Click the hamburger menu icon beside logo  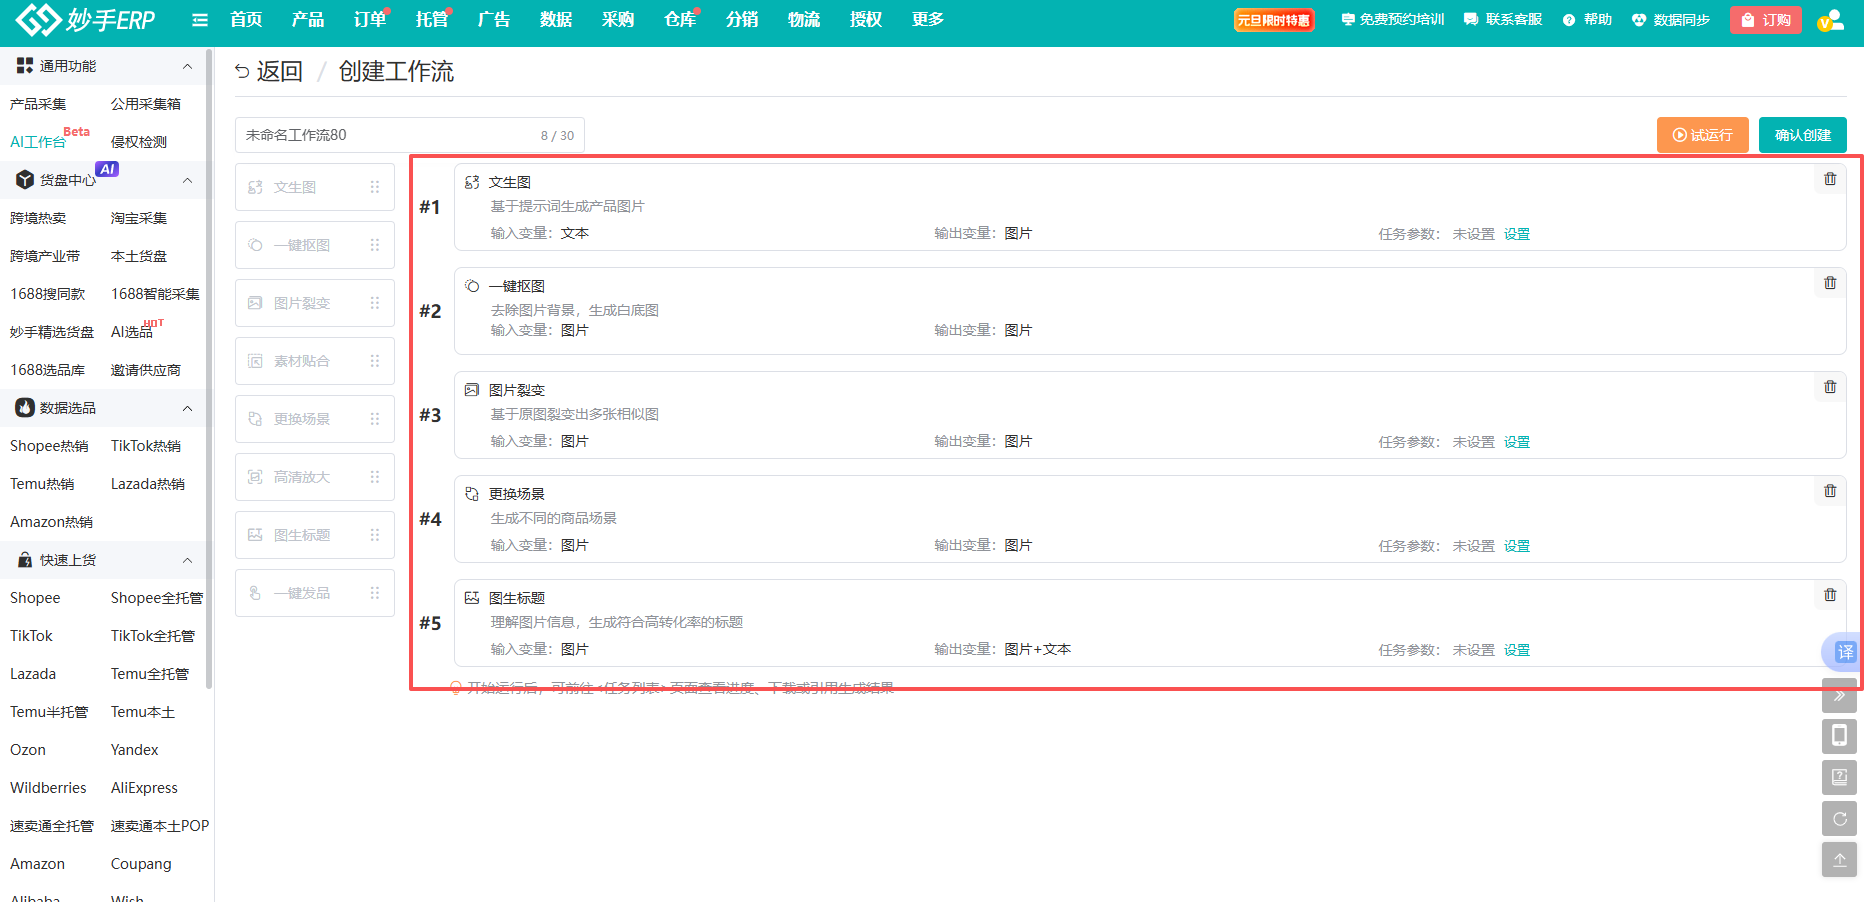tap(200, 20)
